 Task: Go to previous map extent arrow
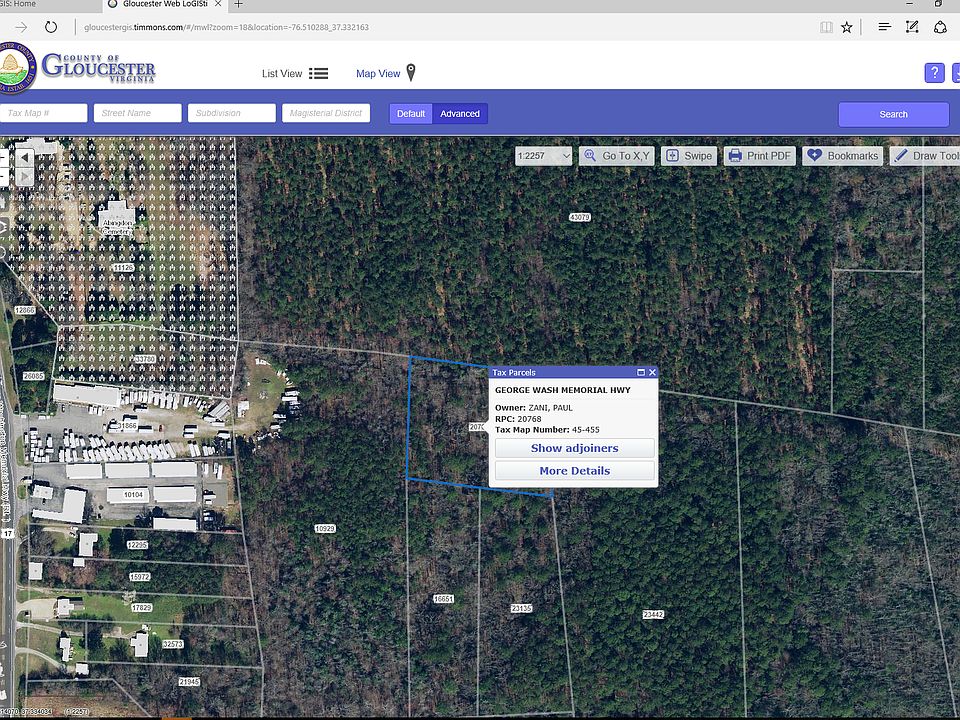point(24,158)
